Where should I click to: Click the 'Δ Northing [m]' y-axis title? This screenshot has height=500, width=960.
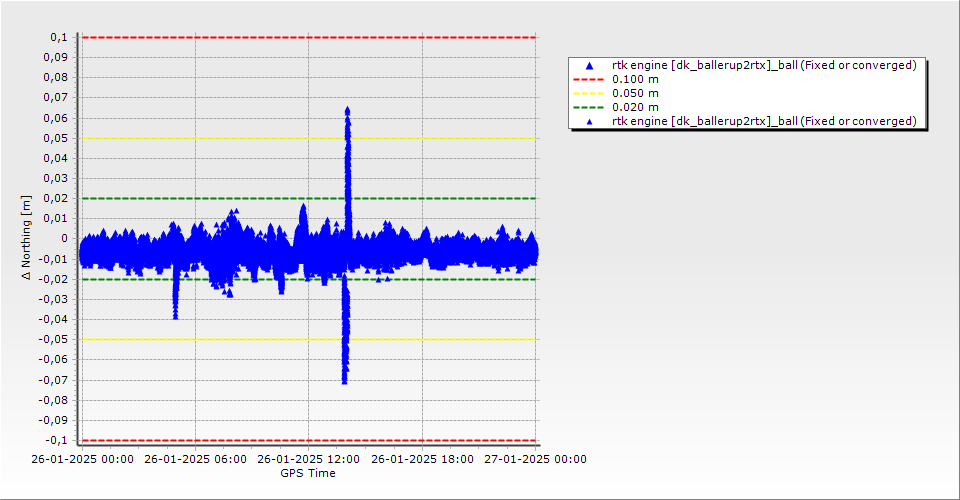click(26, 238)
